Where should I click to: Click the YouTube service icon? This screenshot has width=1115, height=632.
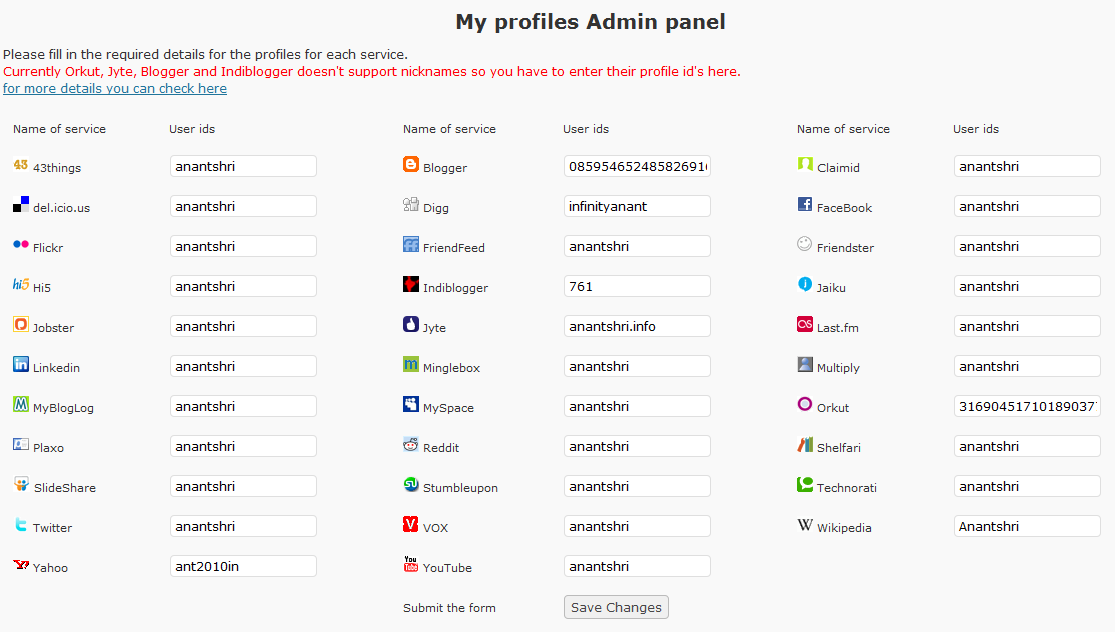coord(410,564)
